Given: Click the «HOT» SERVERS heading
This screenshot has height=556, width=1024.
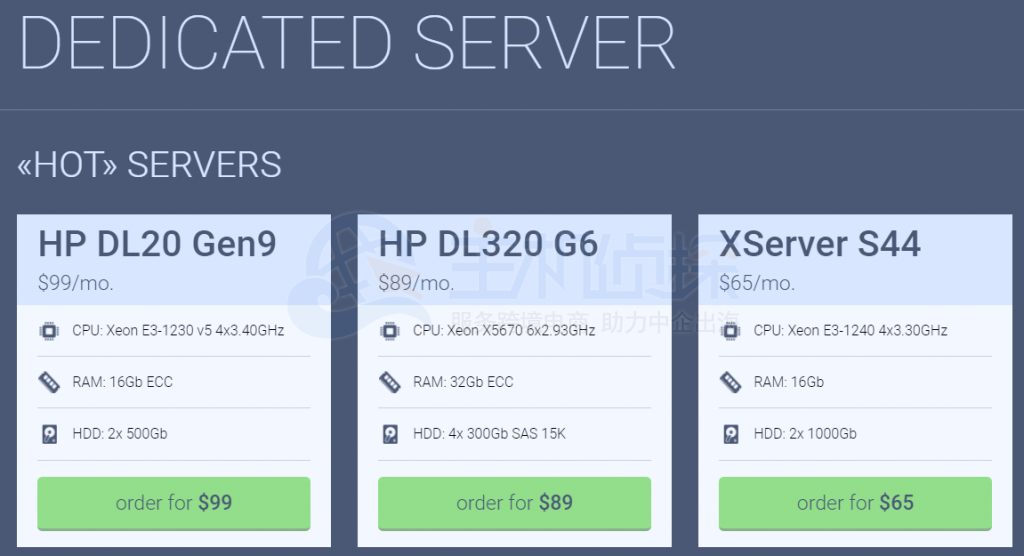Looking at the screenshot, I should tap(150, 165).
